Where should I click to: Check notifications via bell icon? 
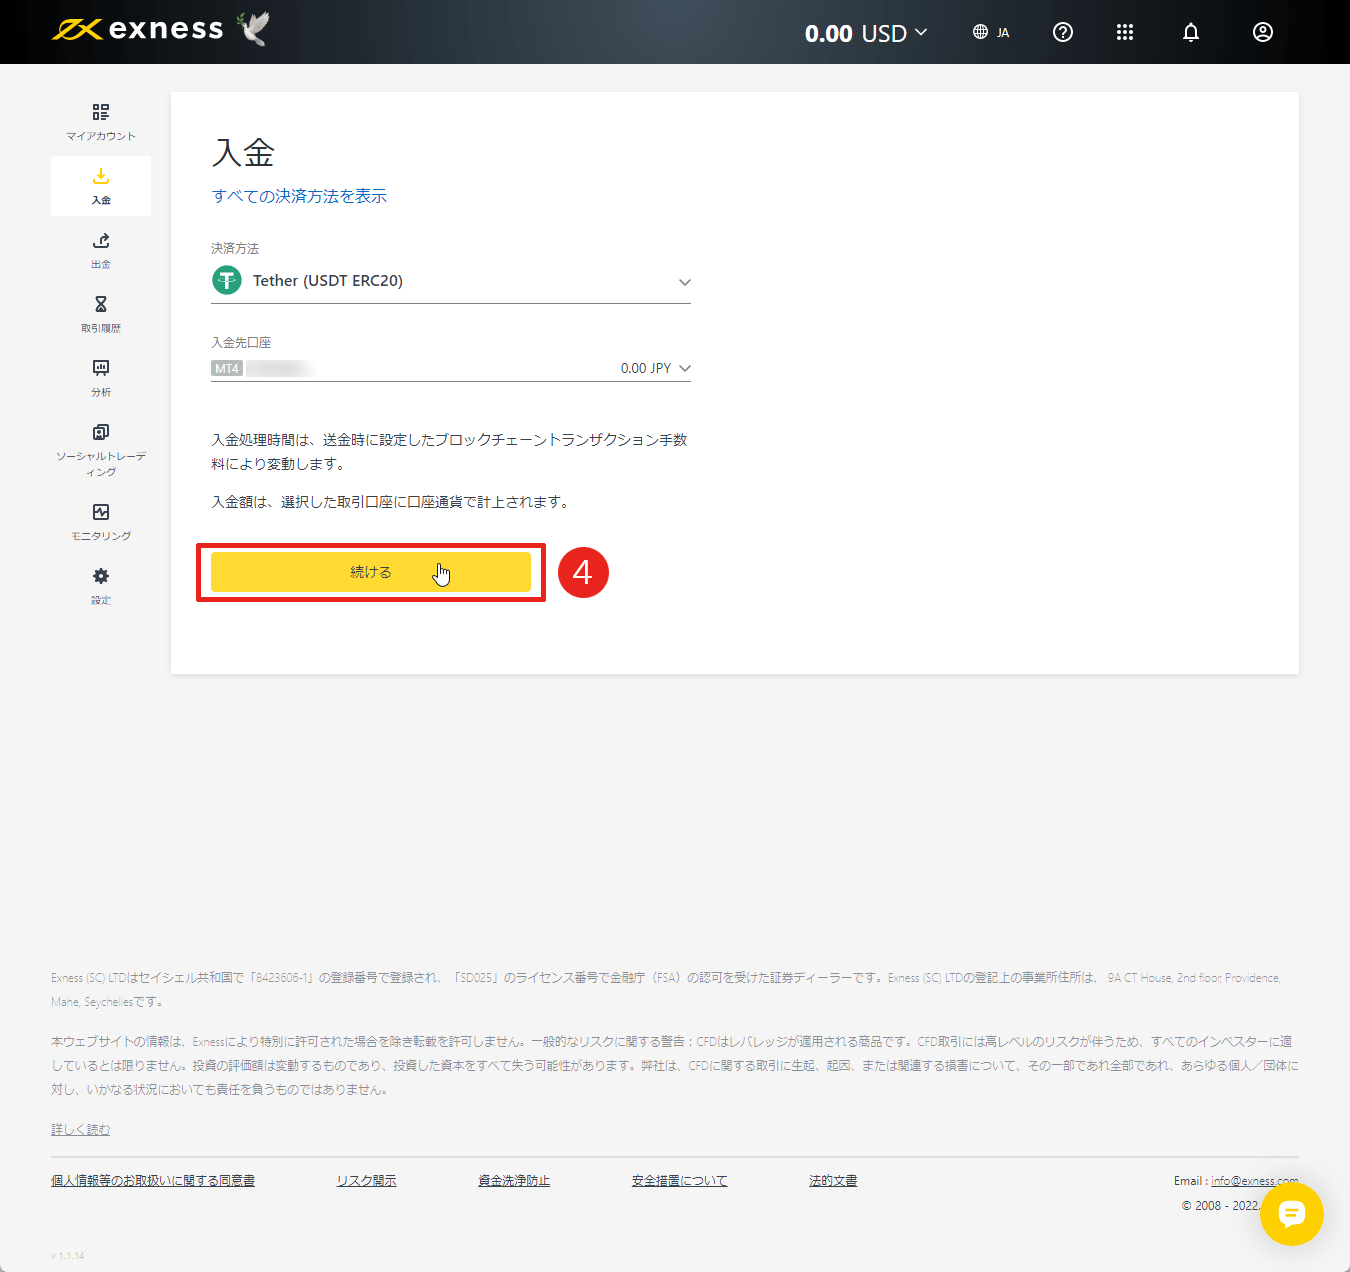click(x=1190, y=32)
